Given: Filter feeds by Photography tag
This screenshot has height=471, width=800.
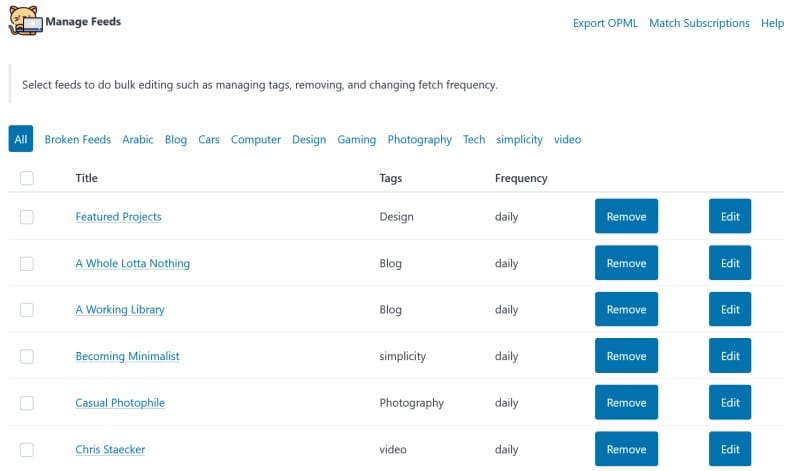Looking at the screenshot, I should pyautogui.click(x=419, y=140).
